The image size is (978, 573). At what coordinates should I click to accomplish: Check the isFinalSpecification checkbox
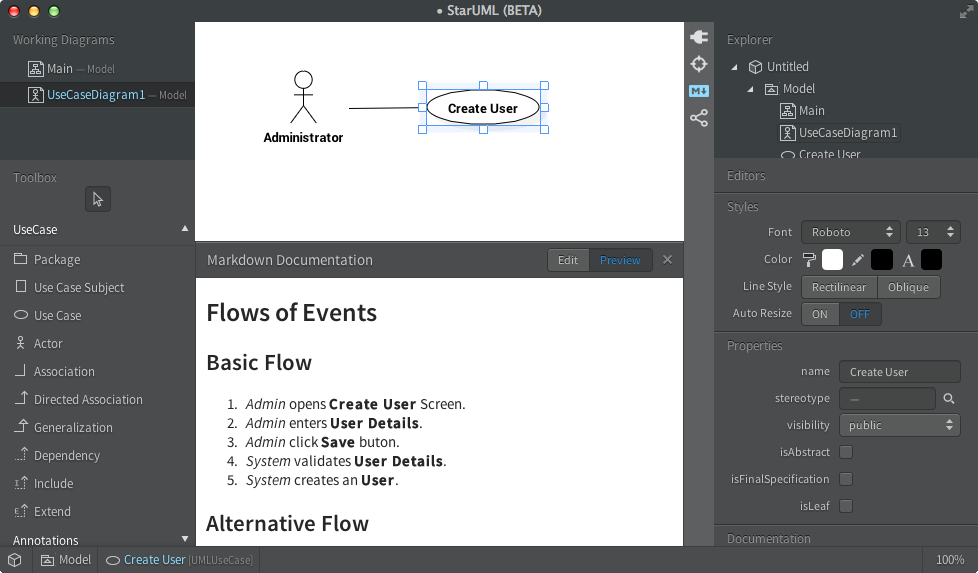846,479
